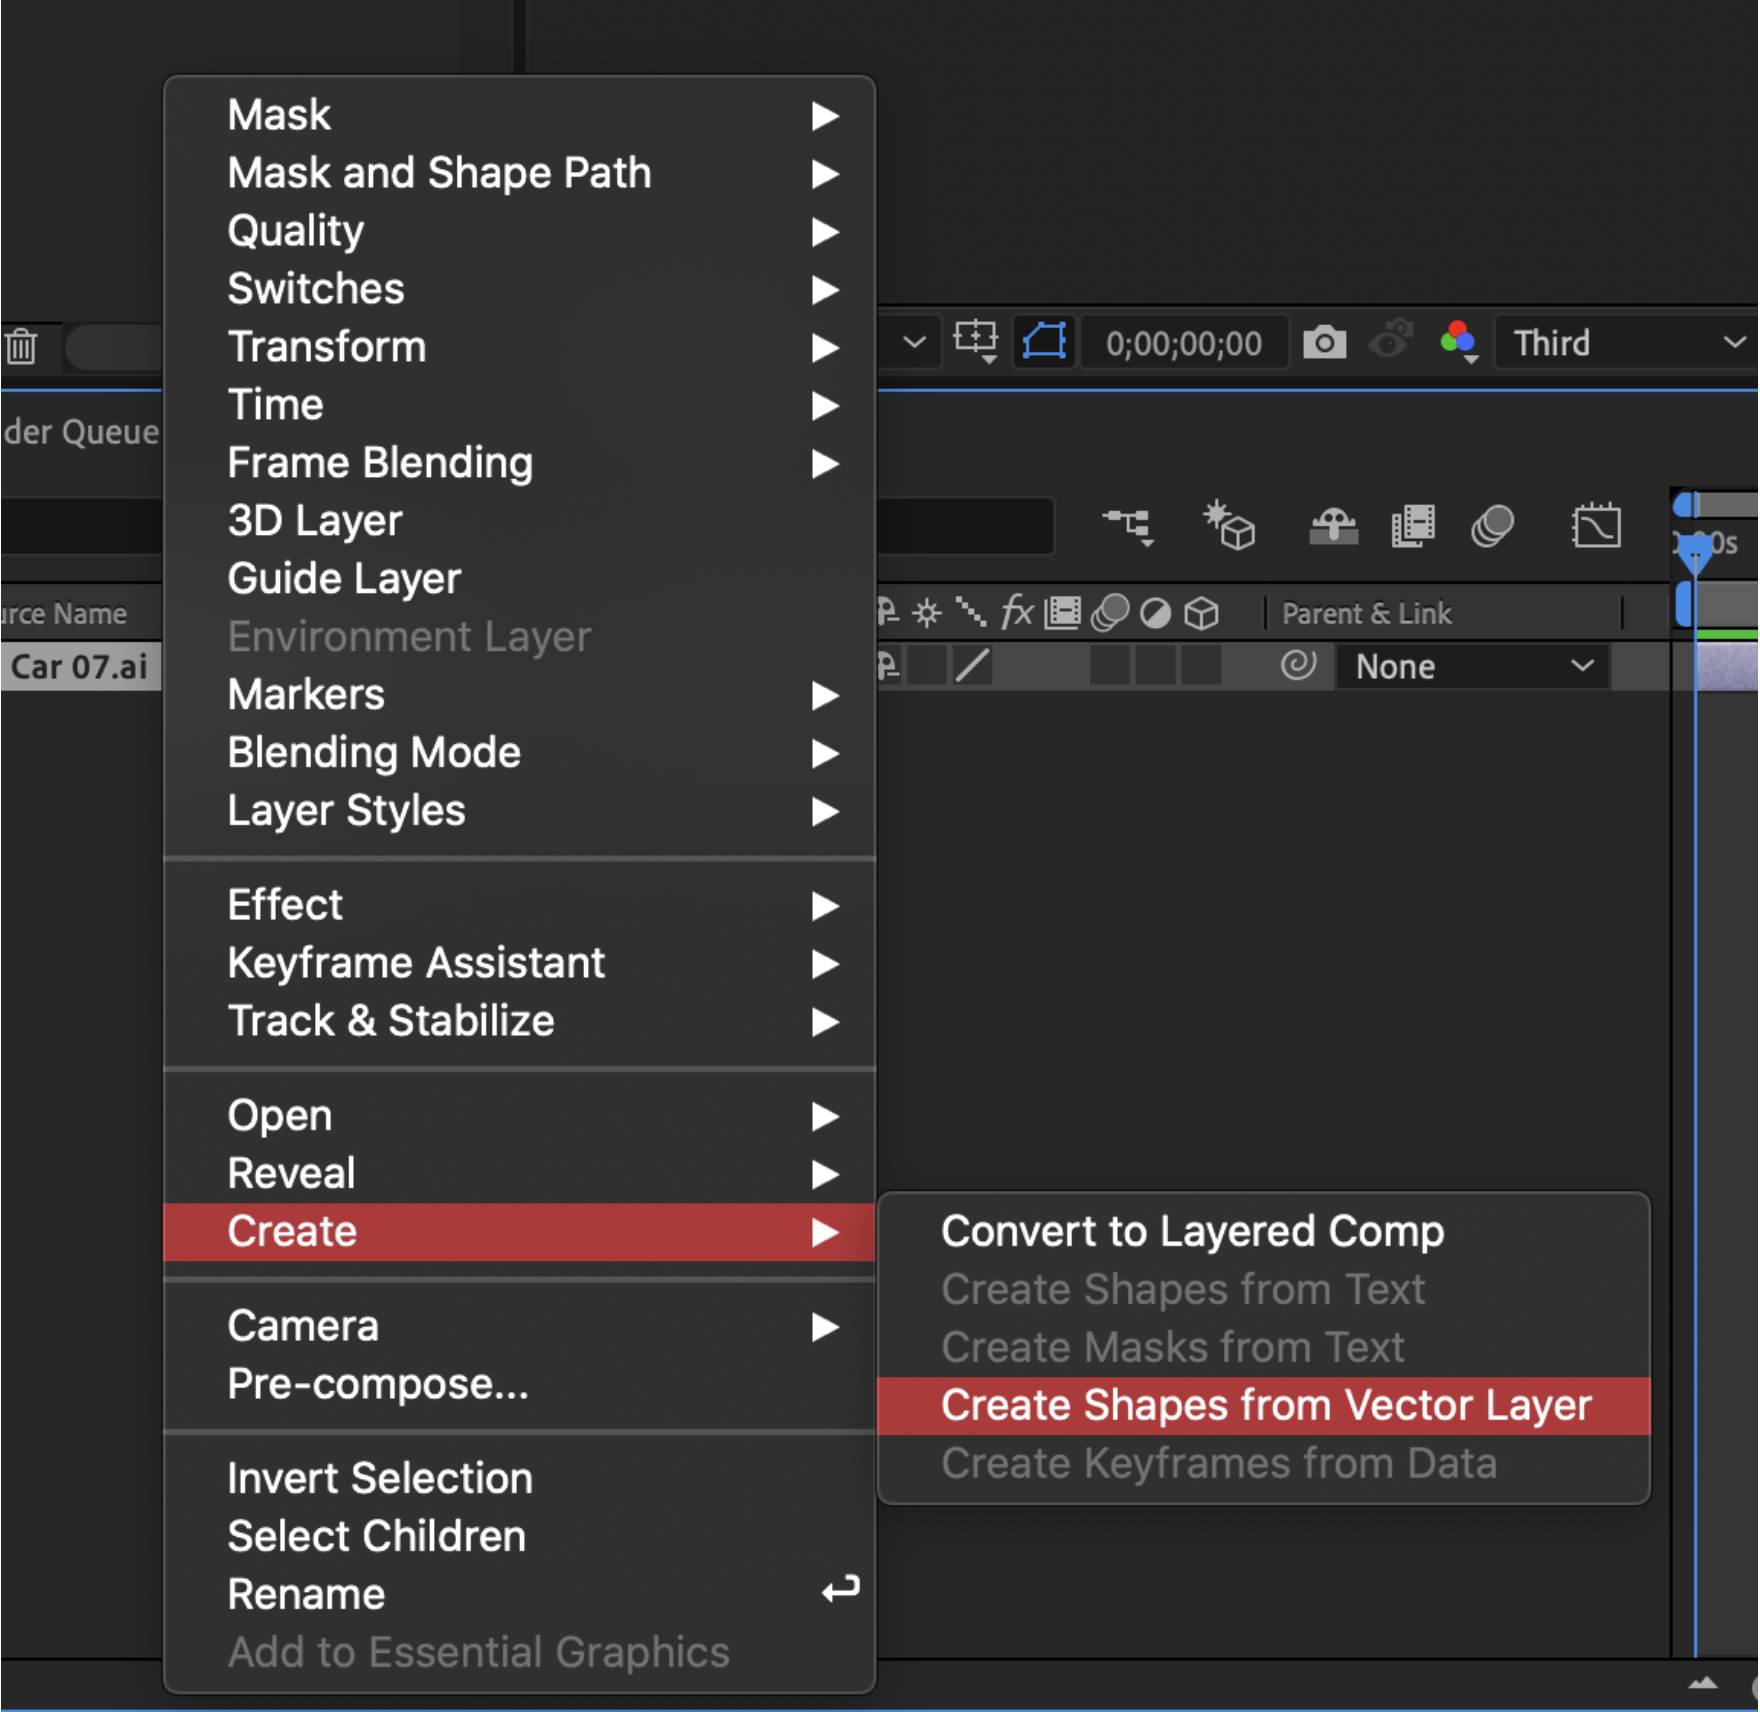The height and width of the screenshot is (1712, 1760).
Task: Expand the Mask submenu
Action: point(520,115)
